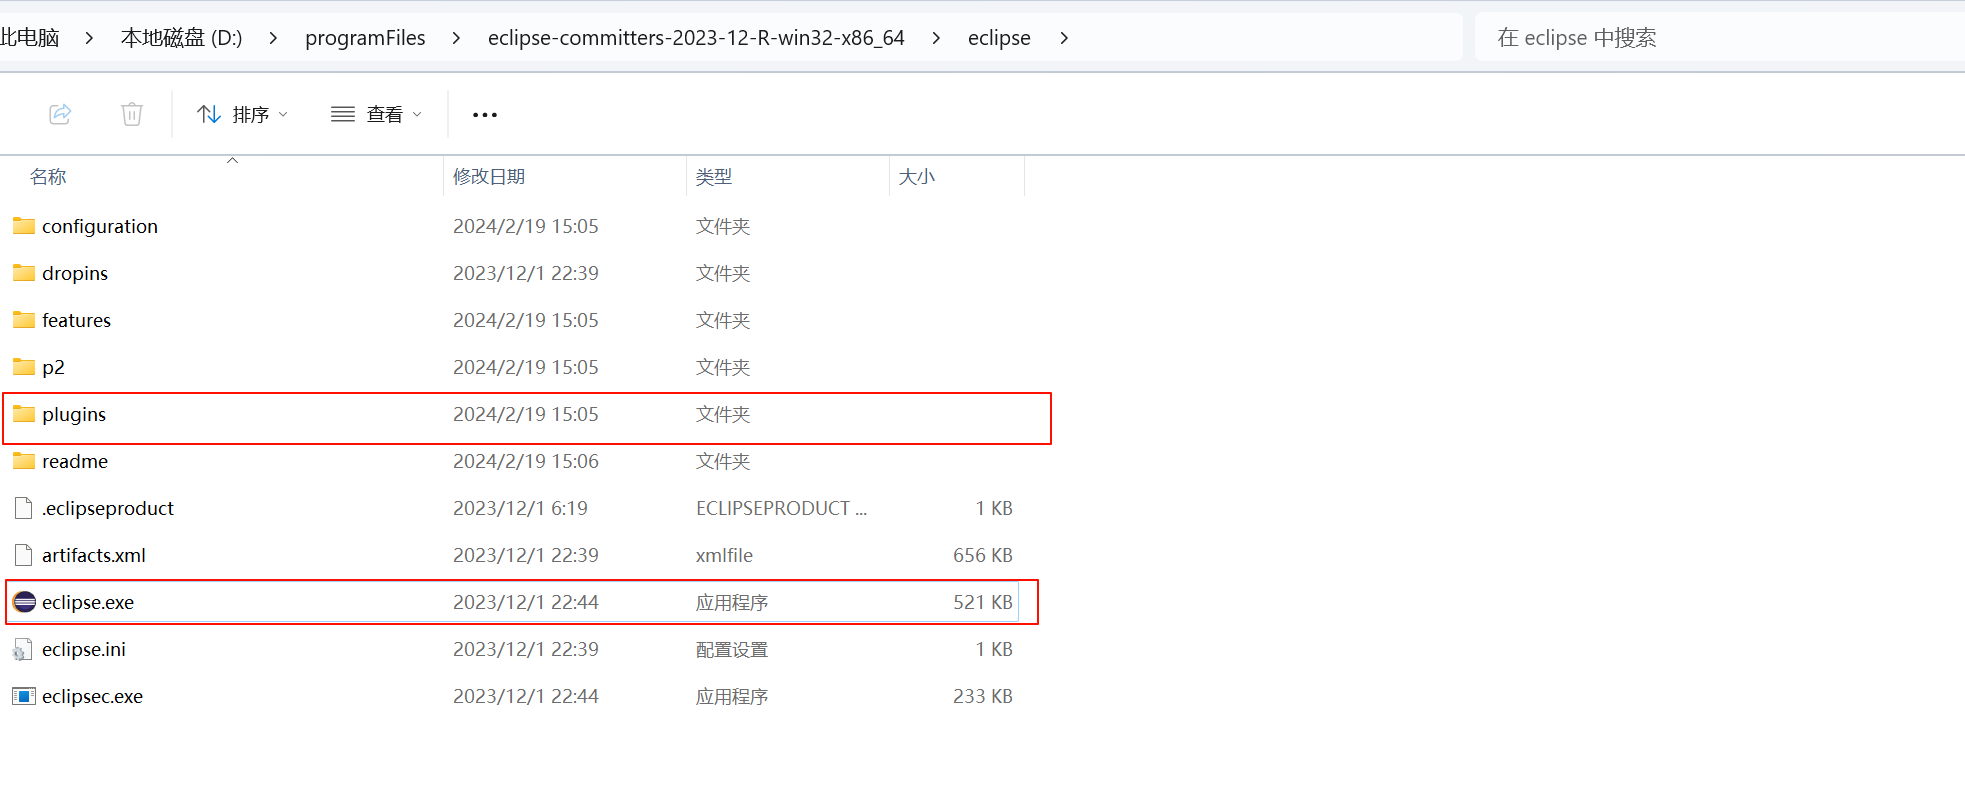Sort by Date modified (修改日期) column header
This screenshot has height=807, width=1965.
(x=489, y=177)
